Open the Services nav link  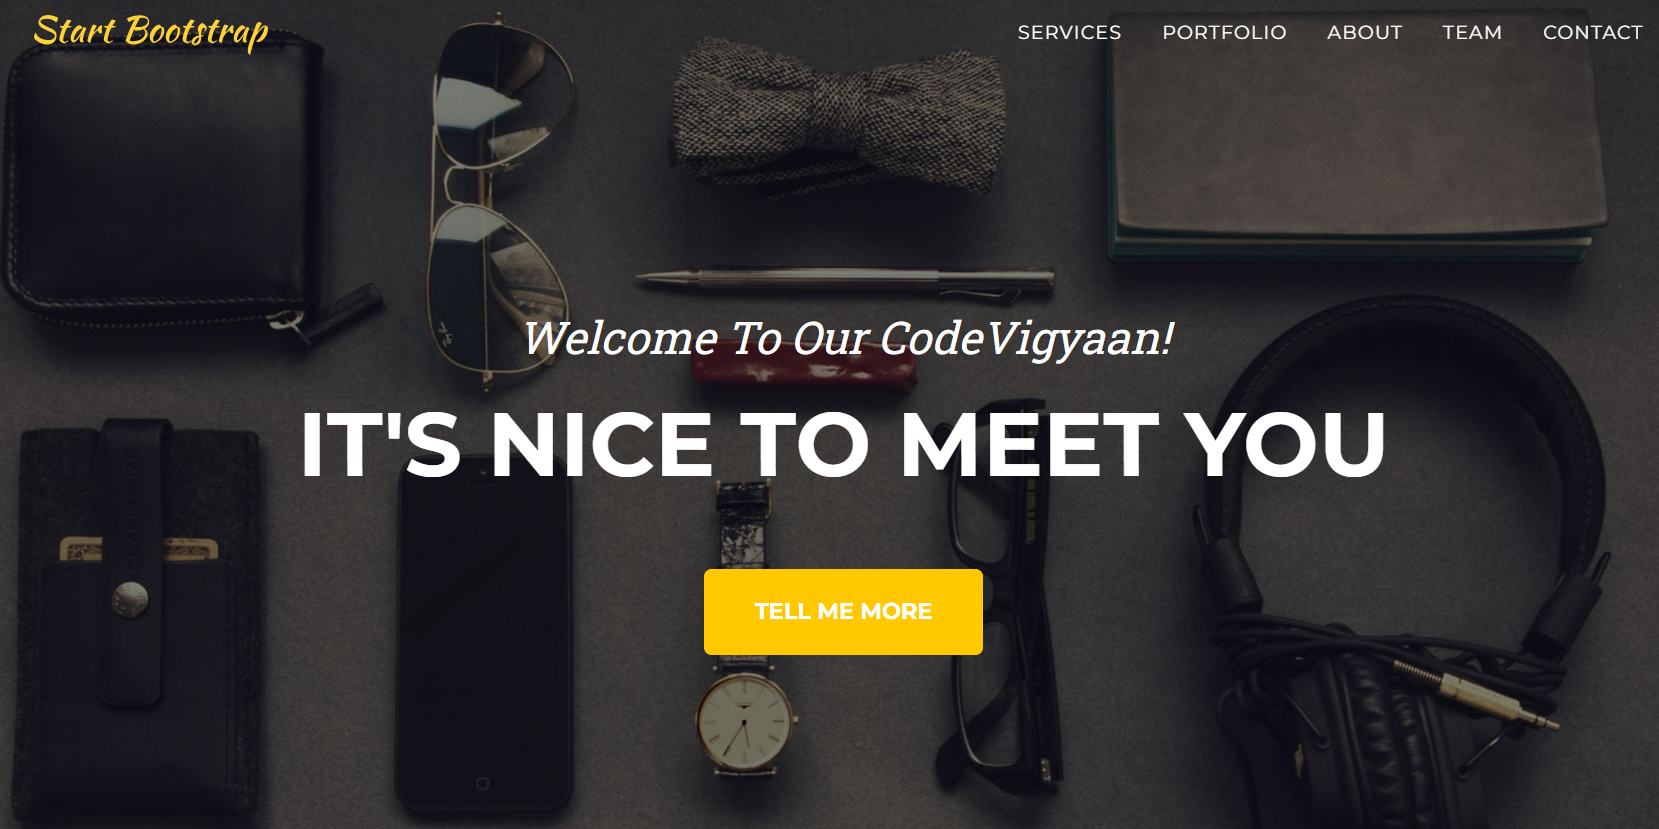1069,33
